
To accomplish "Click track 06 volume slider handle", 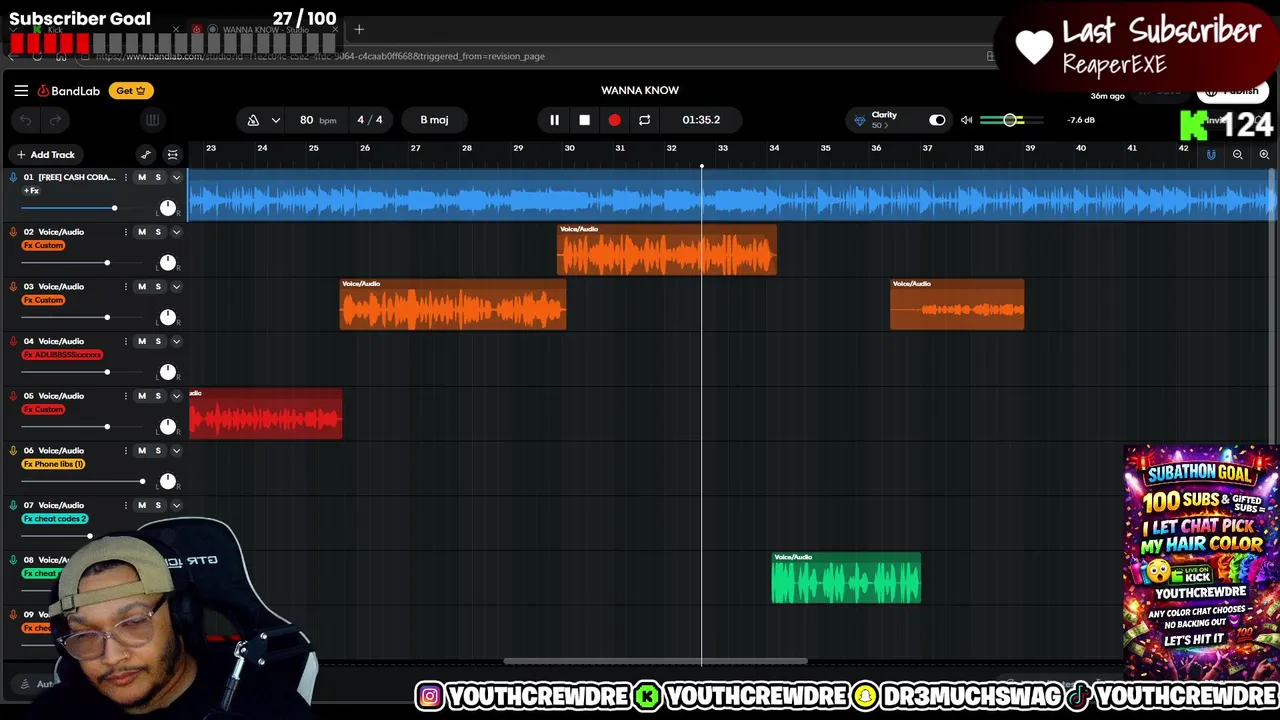I will click(x=142, y=481).
